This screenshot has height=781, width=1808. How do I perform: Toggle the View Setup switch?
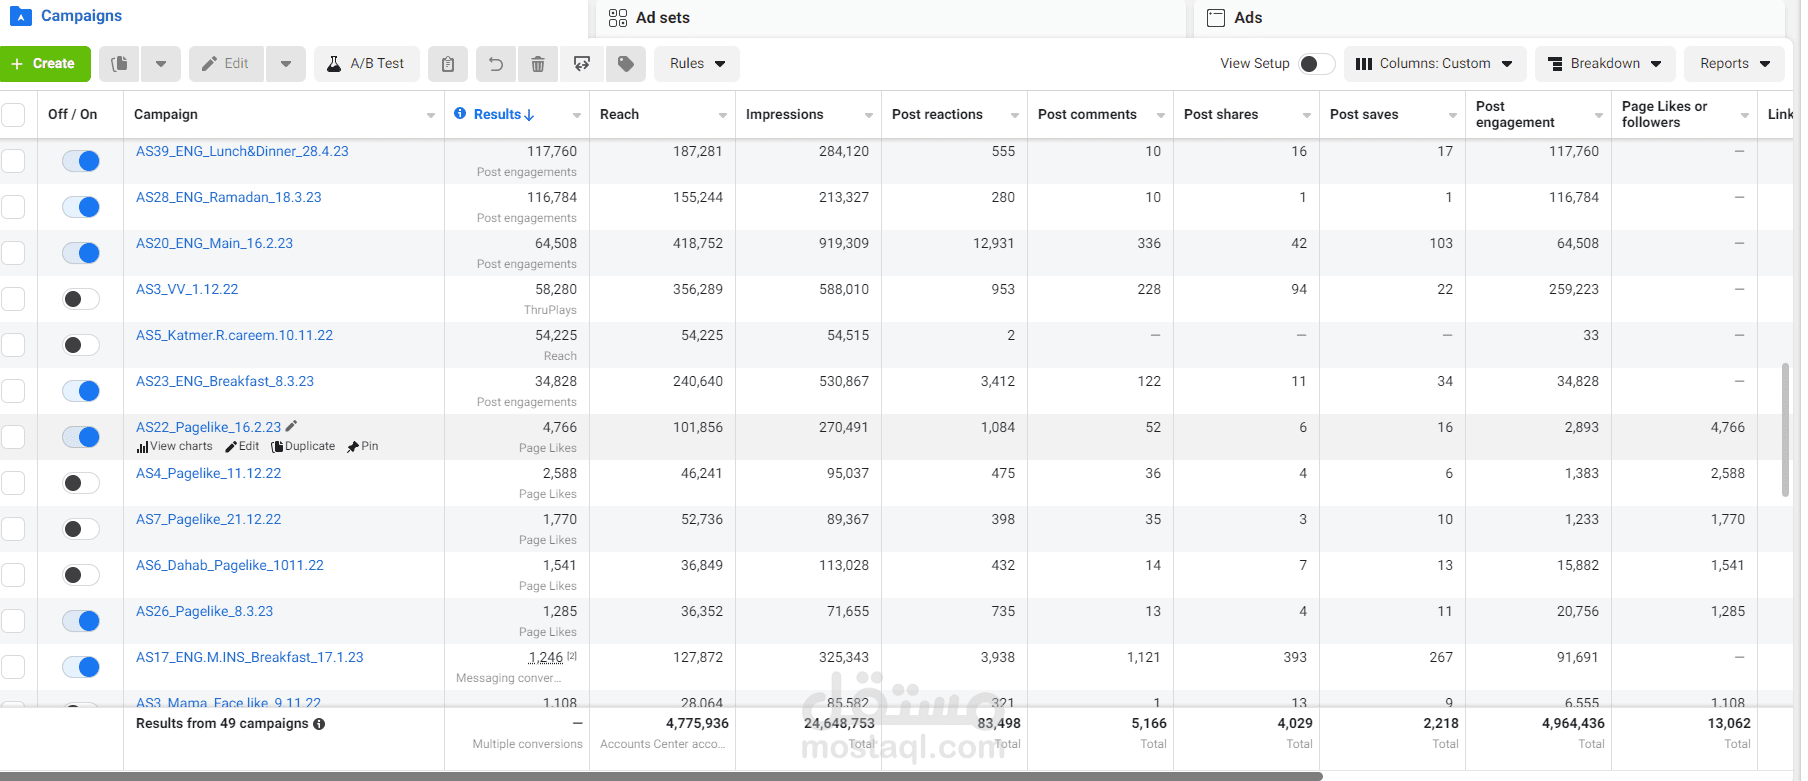click(x=1315, y=64)
